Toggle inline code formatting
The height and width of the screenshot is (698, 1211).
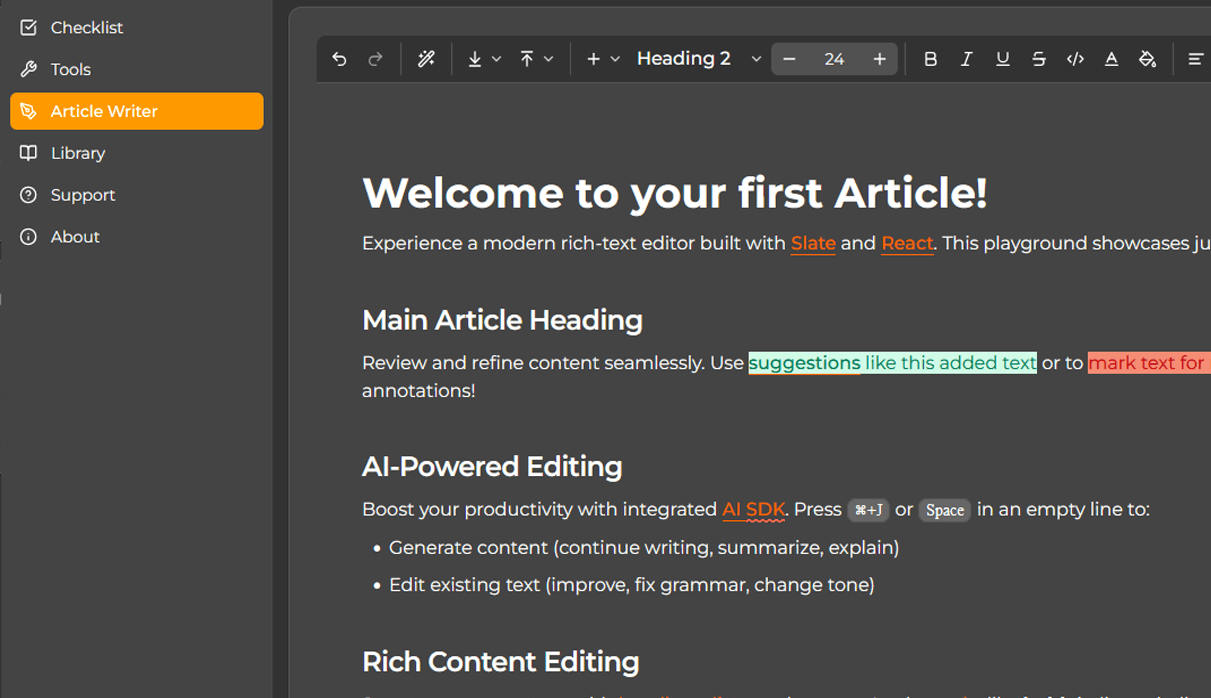click(1075, 59)
